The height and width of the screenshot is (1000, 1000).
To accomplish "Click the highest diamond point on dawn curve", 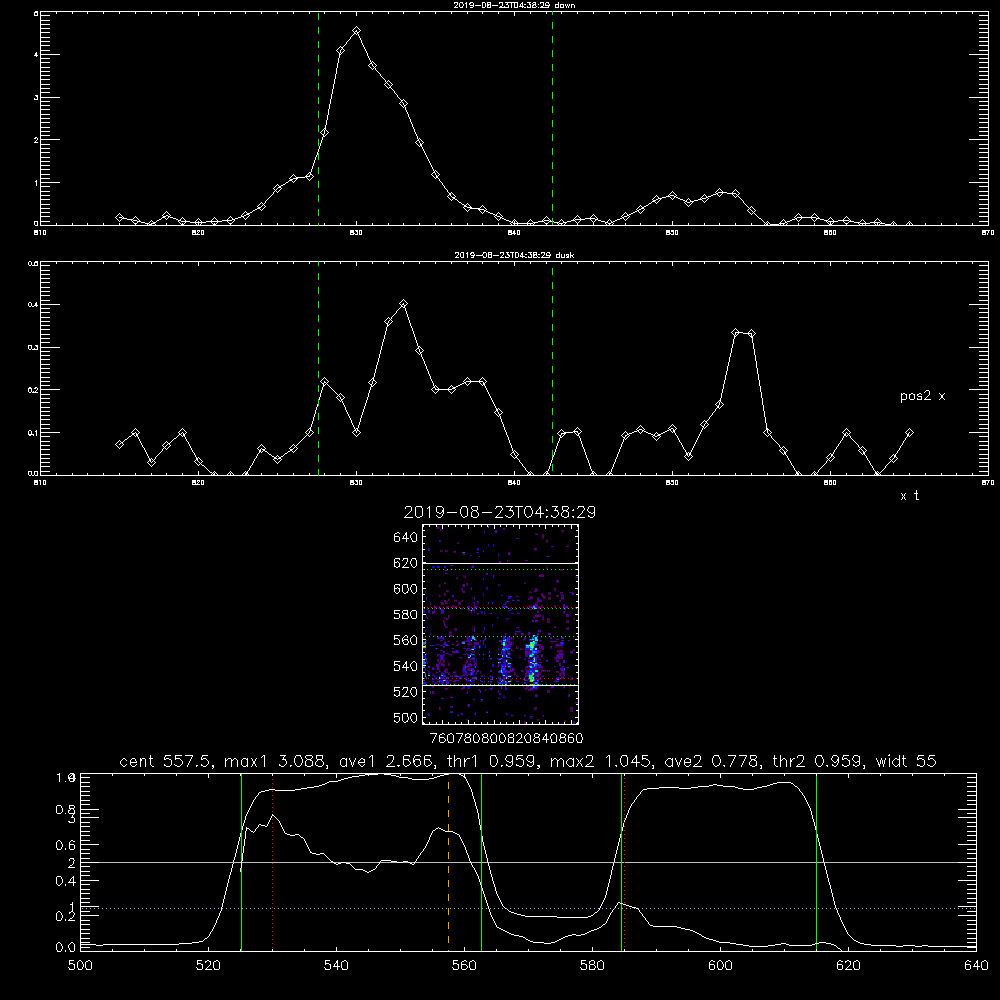I will coord(357,31).
